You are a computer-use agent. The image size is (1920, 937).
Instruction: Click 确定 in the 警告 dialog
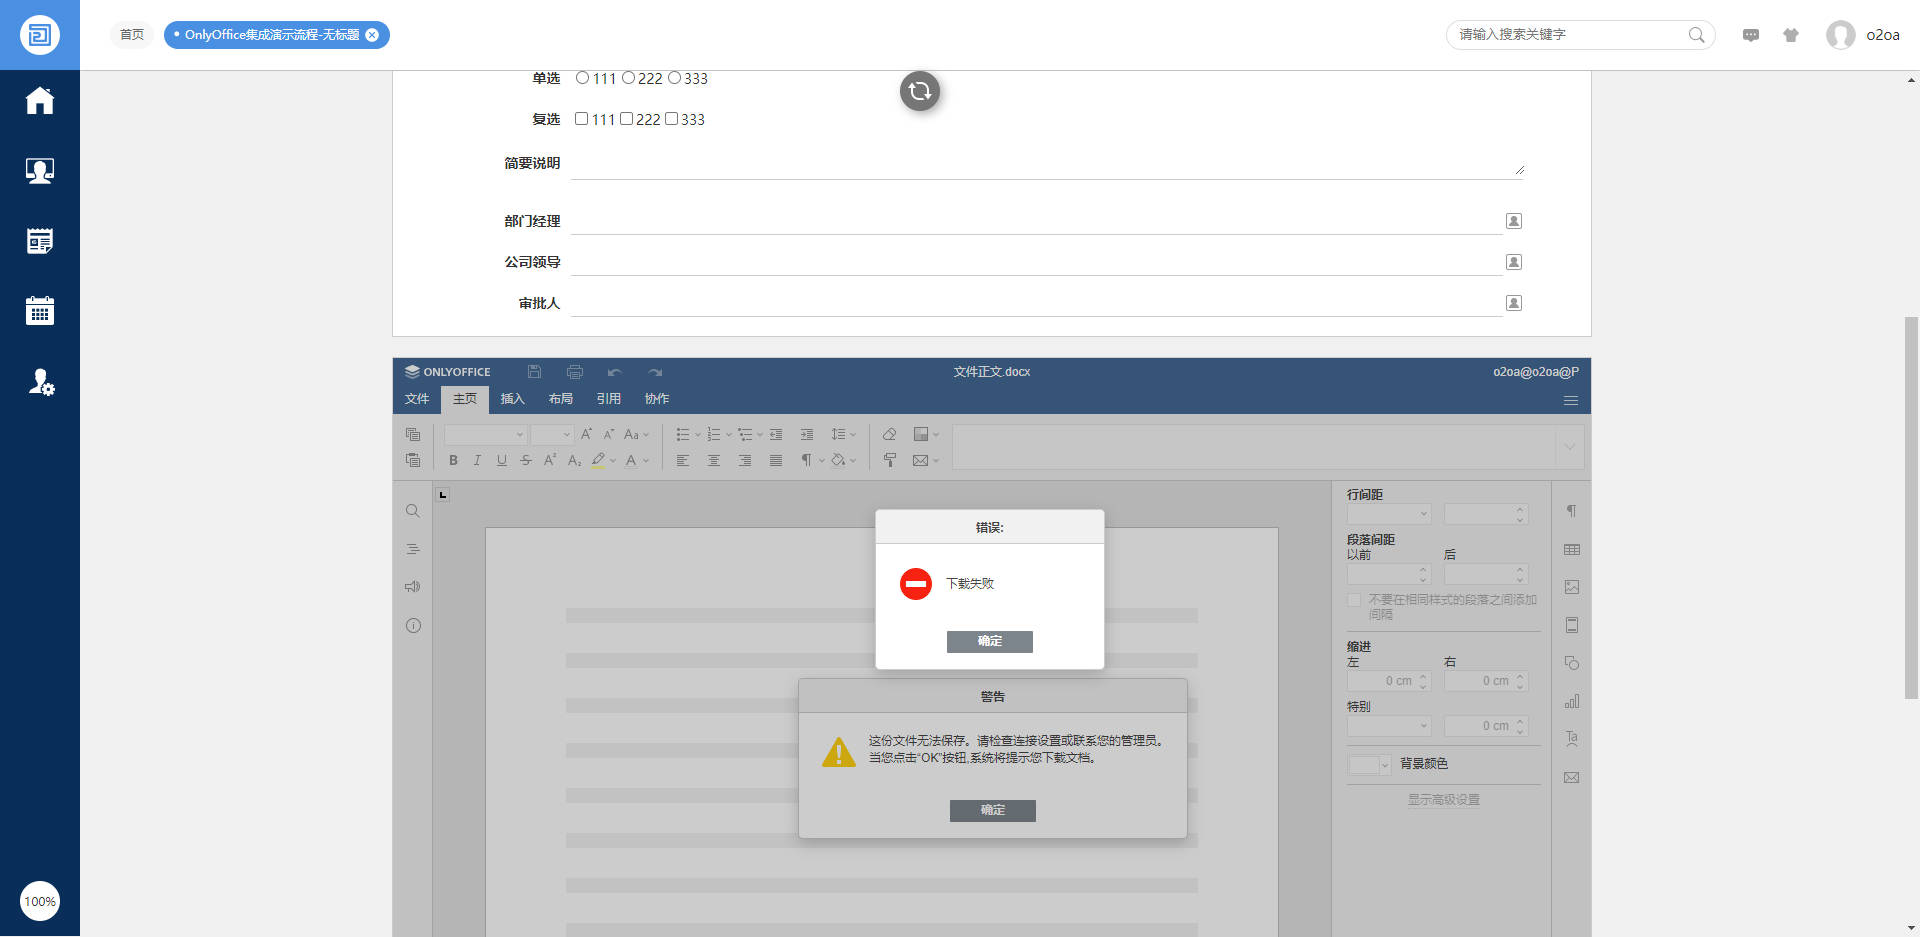(x=993, y=810)
